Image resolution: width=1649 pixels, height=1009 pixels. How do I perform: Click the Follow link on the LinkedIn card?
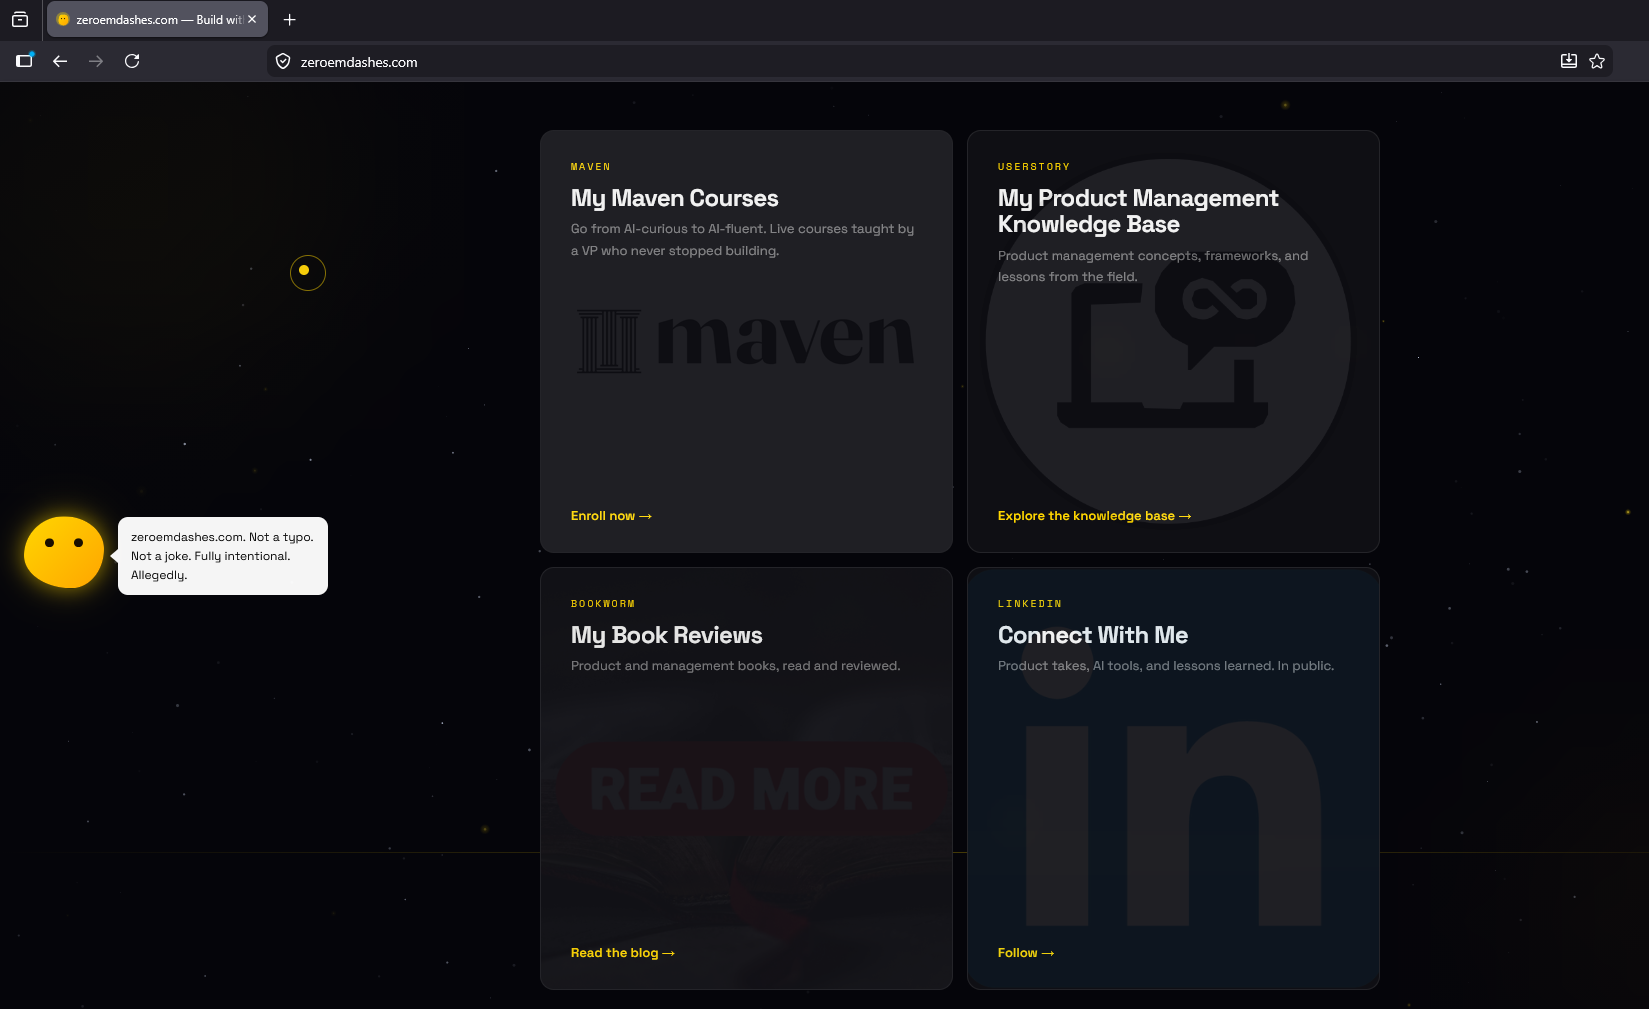coord(1025,953)
